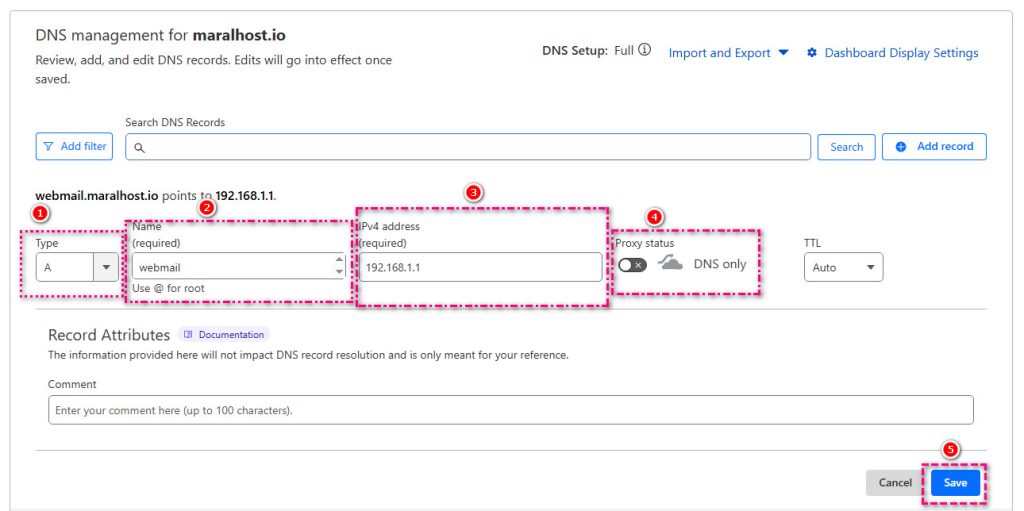The height and width of the screenshot is (511, 1024).
Task: Click the IPv4 address field
Action: (x=480, y=267)
